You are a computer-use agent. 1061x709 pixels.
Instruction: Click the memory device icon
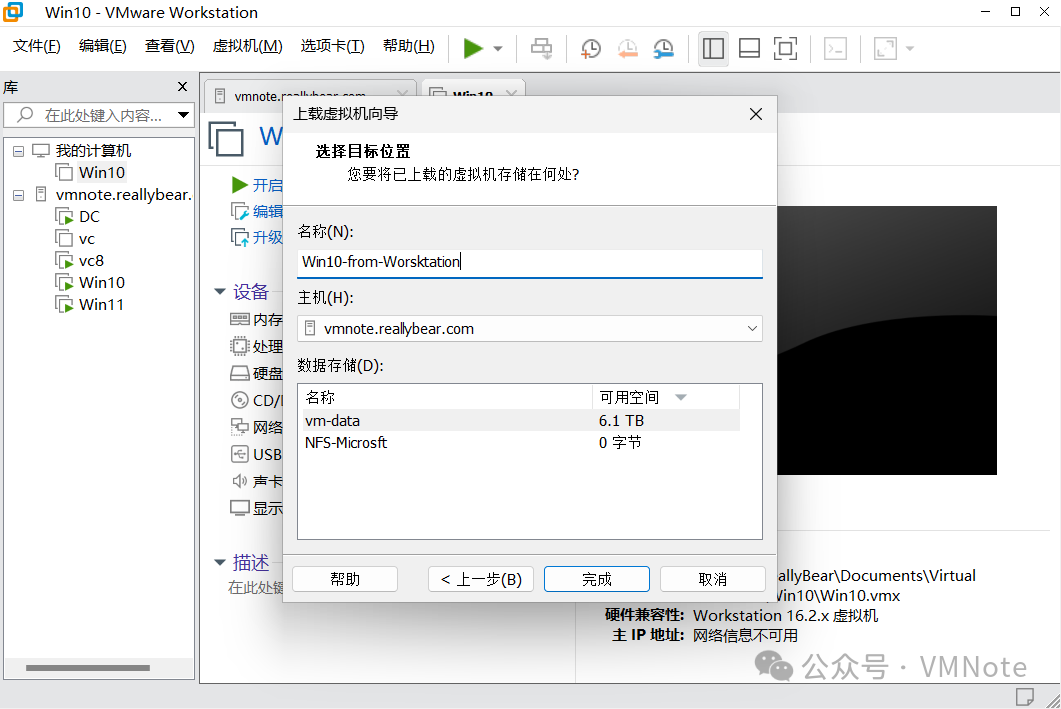tap(240, 319)
